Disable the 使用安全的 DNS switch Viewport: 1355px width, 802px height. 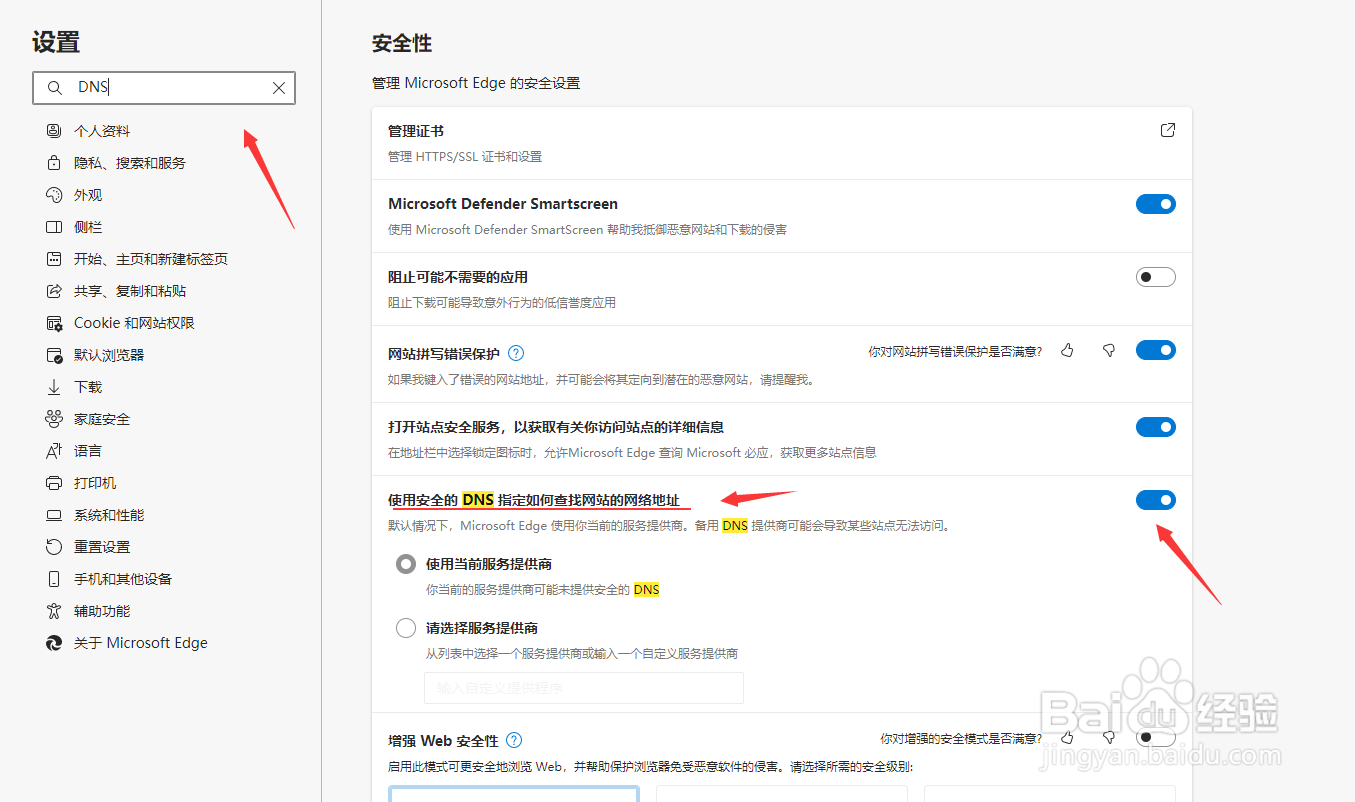point(1155,500)
